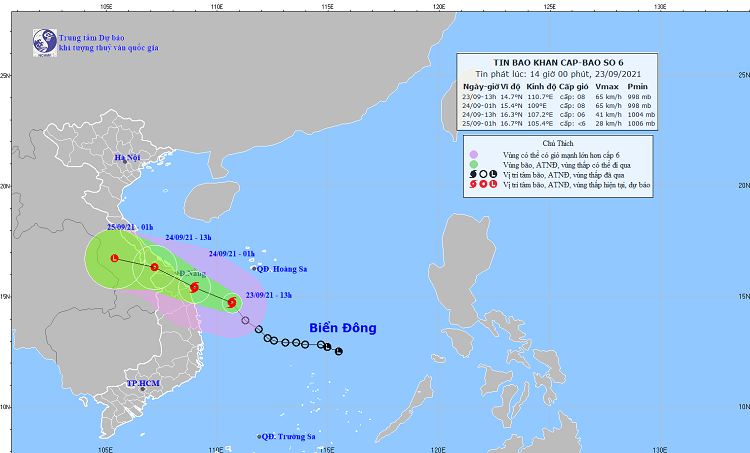Click the QĐ. Trường Sa island marker
Image resolution: width=750 pixels, height=453 pixels.
point(259,437)
